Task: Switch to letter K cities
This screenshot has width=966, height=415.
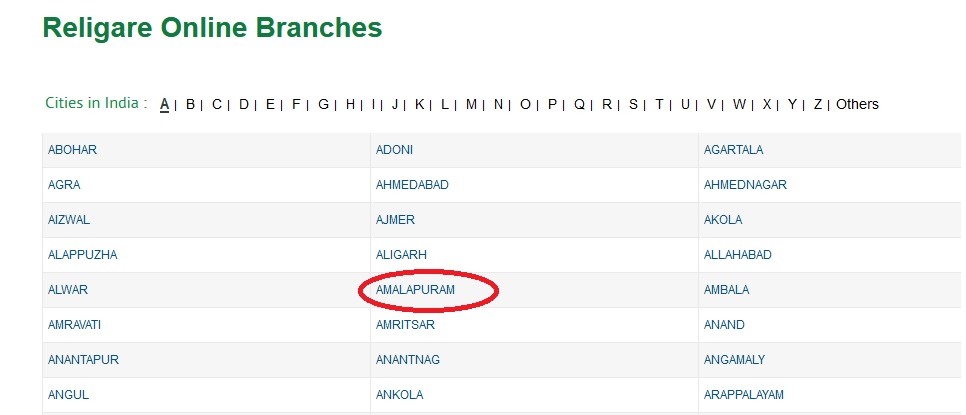Action: click(x=420, y=104)
